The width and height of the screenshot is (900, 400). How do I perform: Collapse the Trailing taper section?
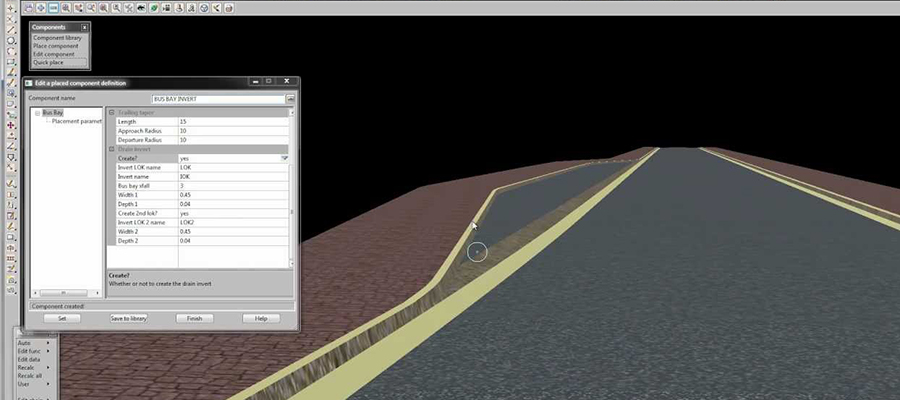111,112
